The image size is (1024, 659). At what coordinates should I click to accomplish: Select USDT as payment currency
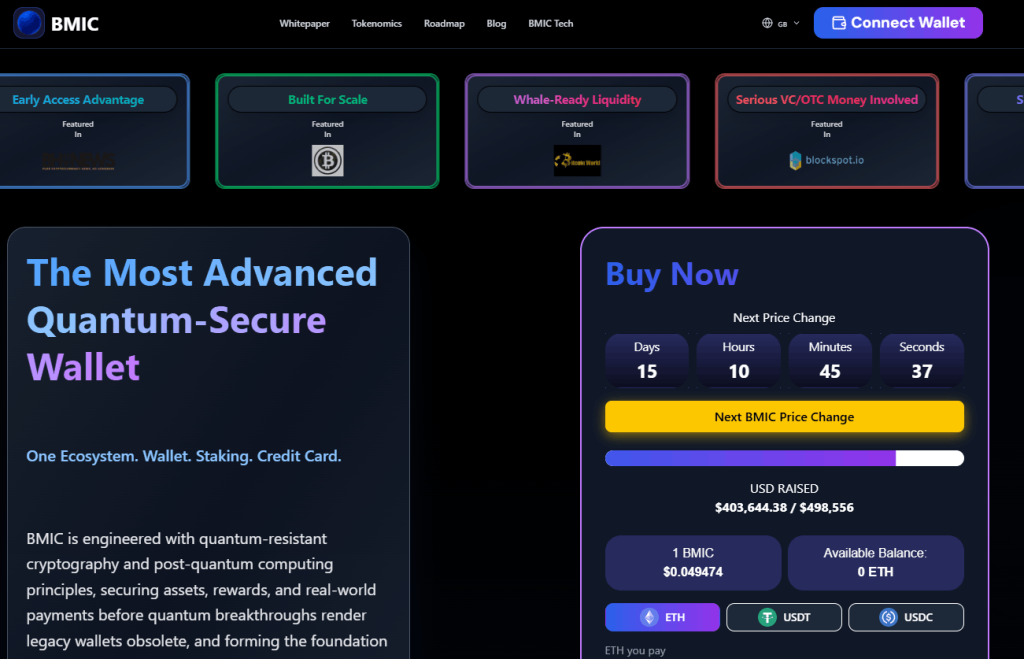coord(783,617)
